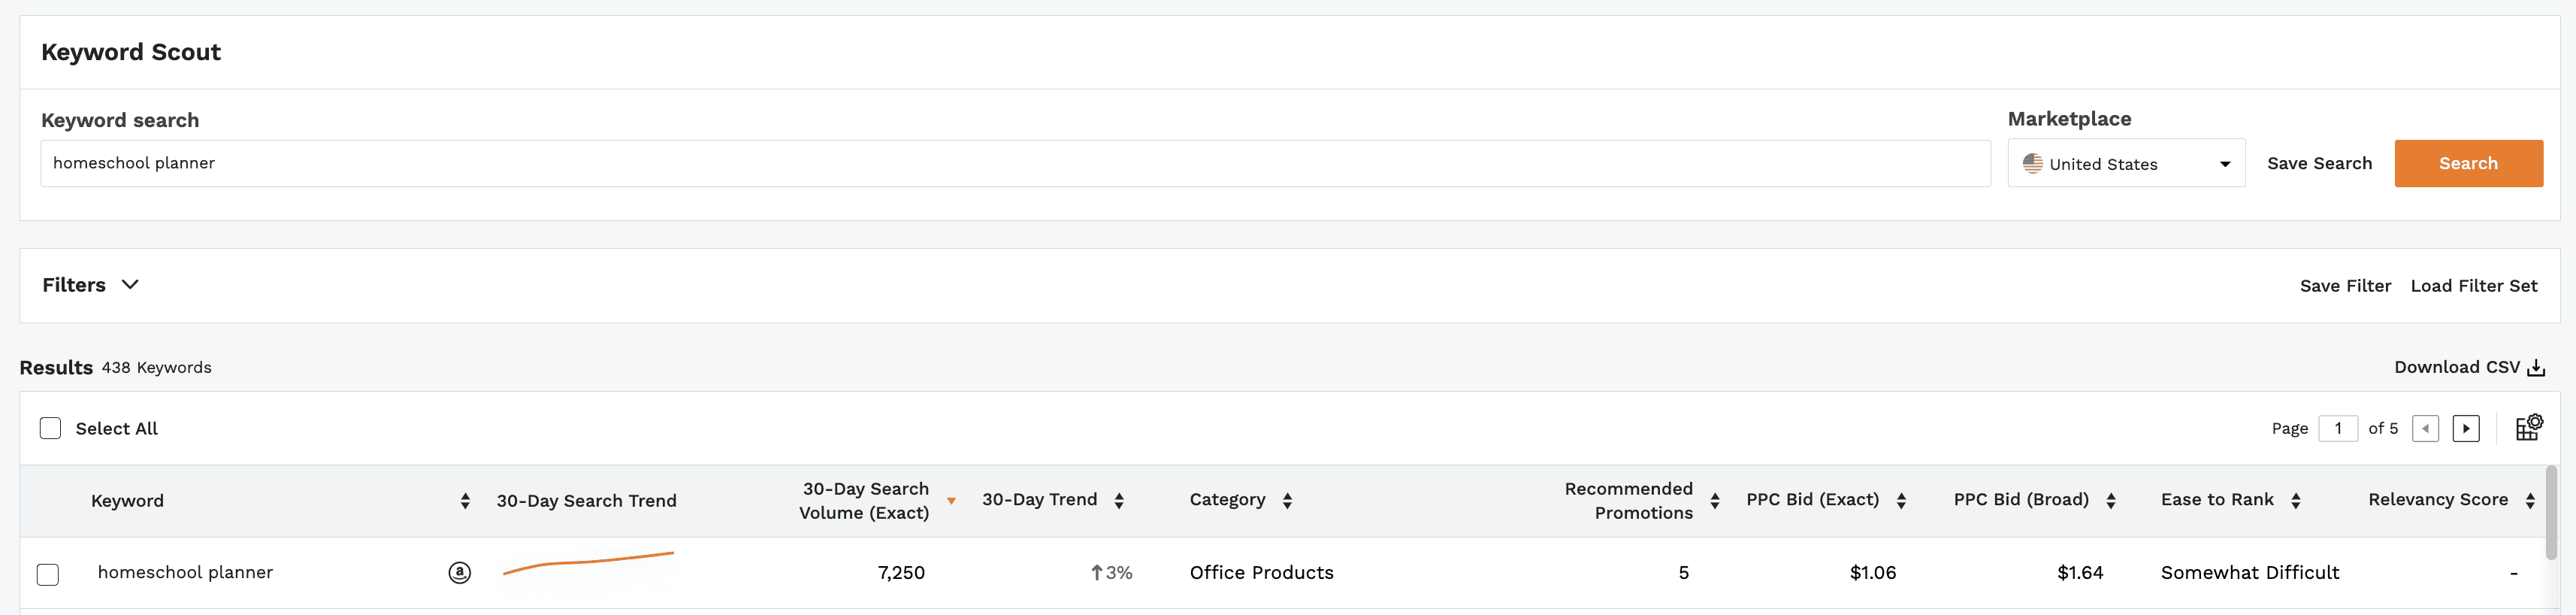
Task: Tick the homeschool planner row checkbox
Action: (x=48, y=574)
